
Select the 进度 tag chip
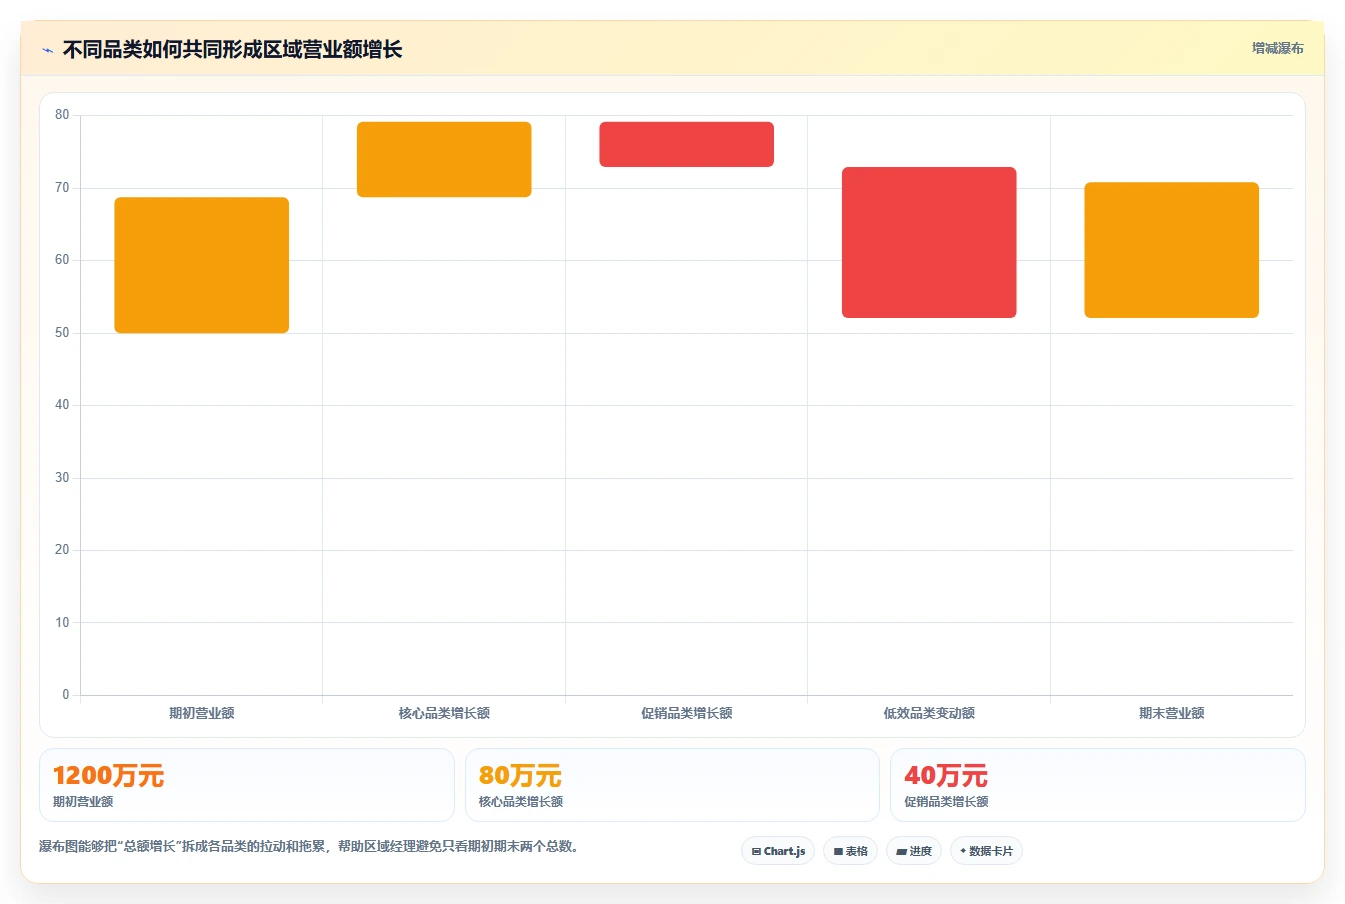click(914, 851)
